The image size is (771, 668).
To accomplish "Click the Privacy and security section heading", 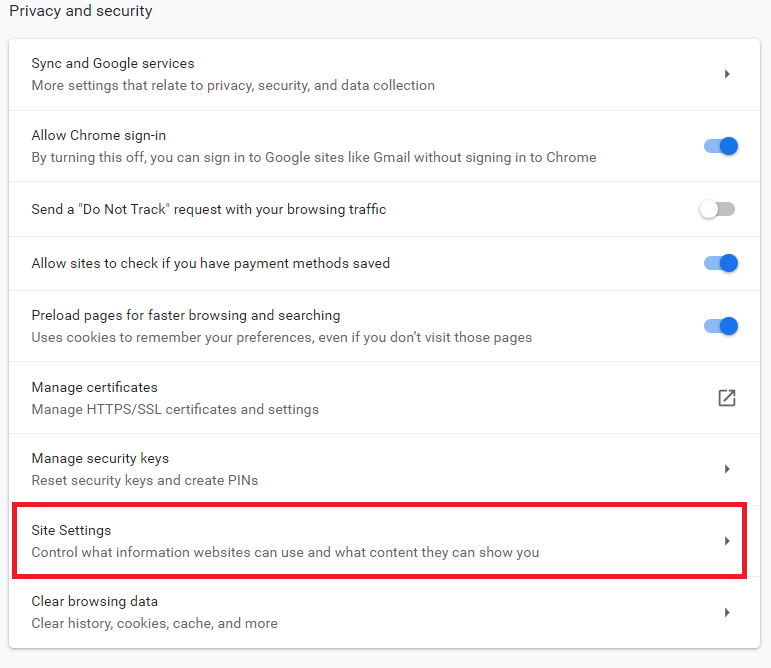I will pos(81,11).
